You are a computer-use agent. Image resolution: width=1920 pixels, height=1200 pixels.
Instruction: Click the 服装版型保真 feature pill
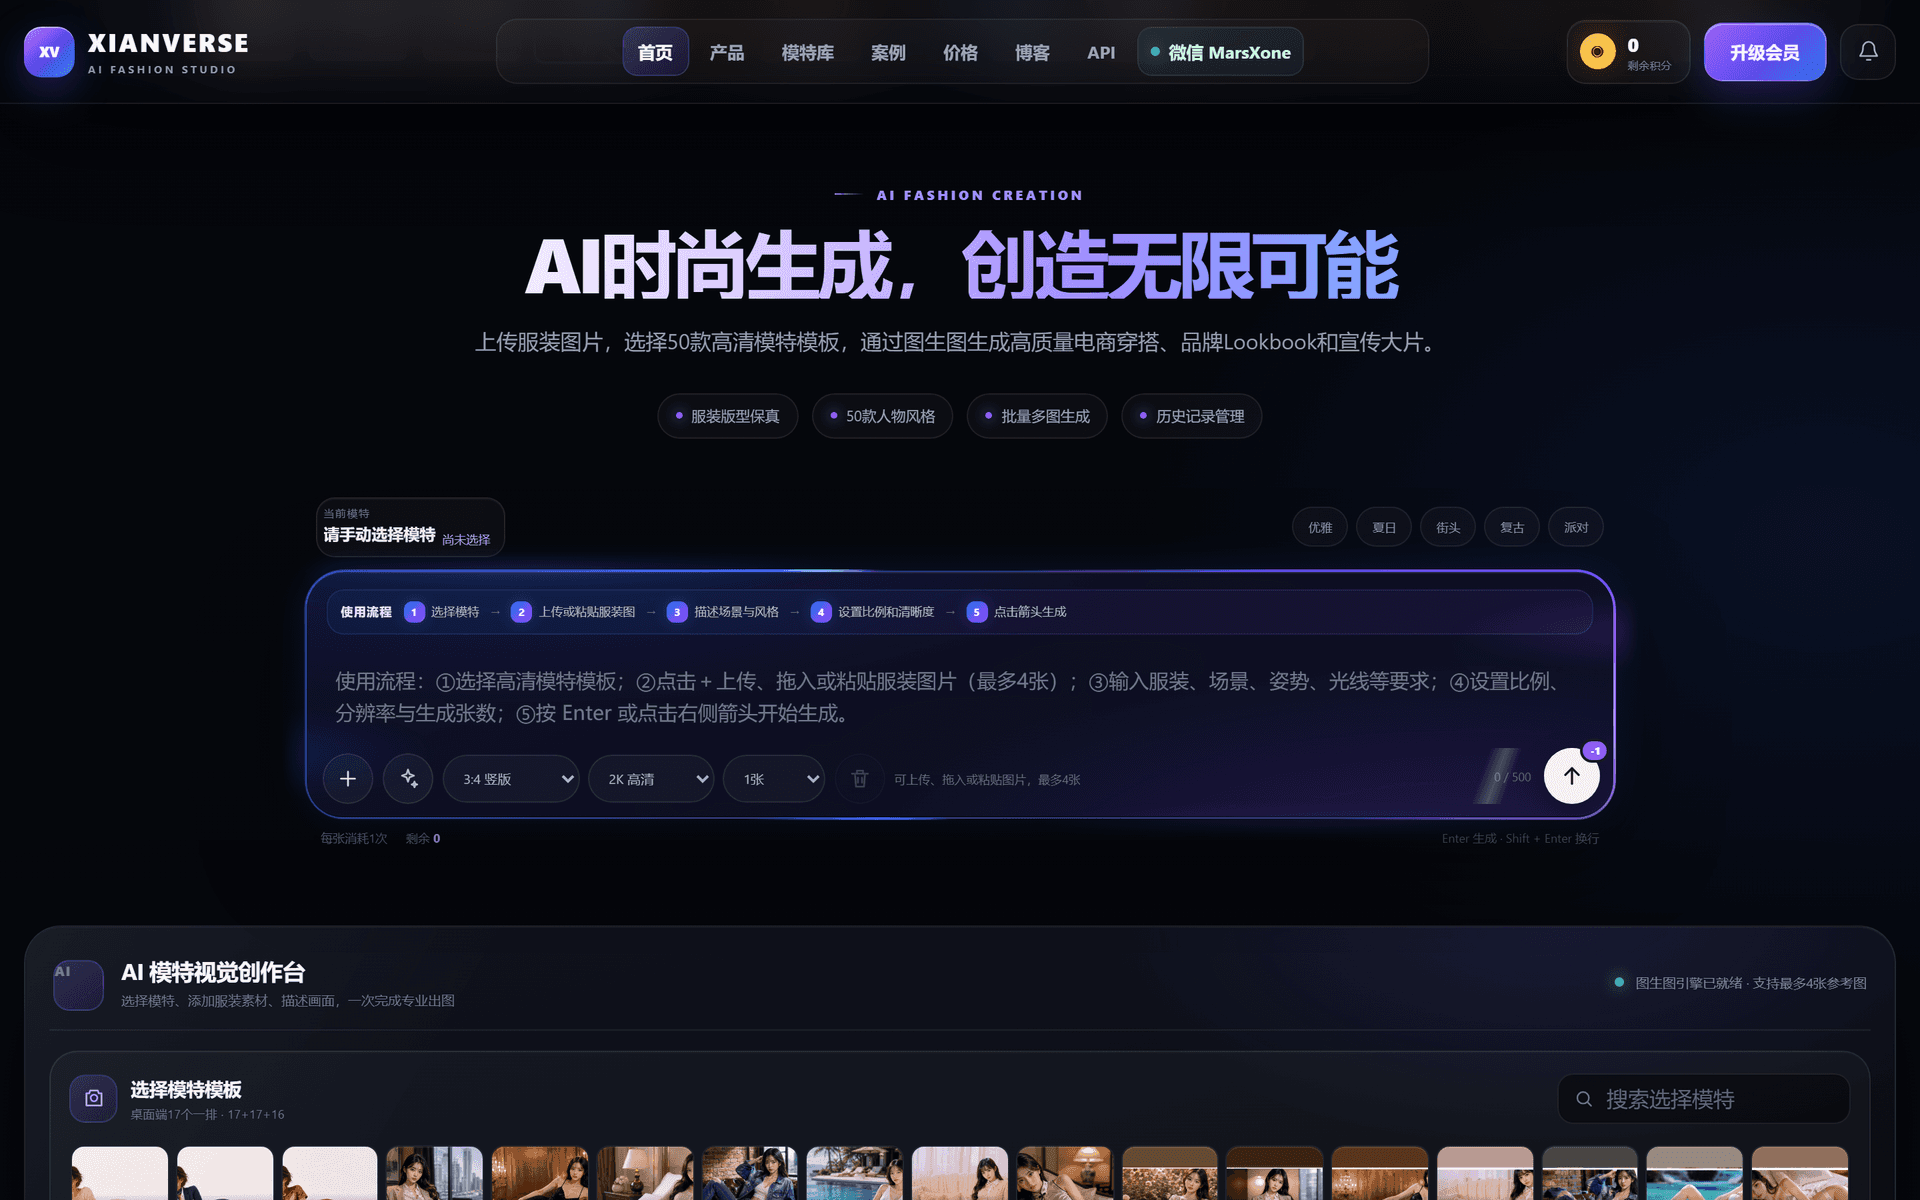[728, 416]
